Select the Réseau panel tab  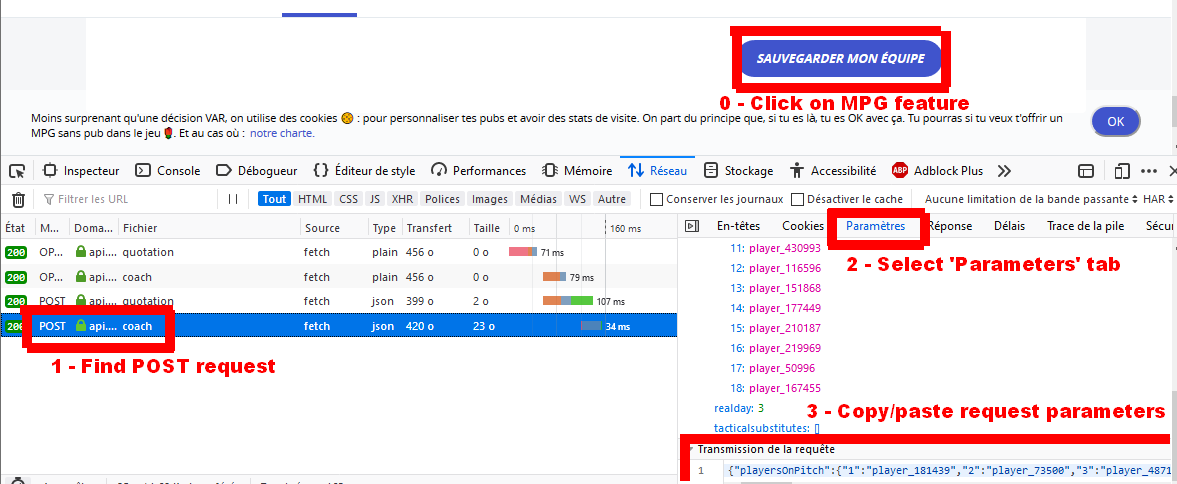(x=658, y=171)
